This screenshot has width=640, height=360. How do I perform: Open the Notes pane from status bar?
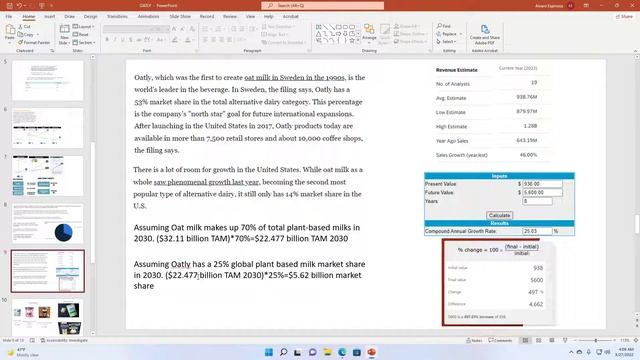(x=474, y=340)
